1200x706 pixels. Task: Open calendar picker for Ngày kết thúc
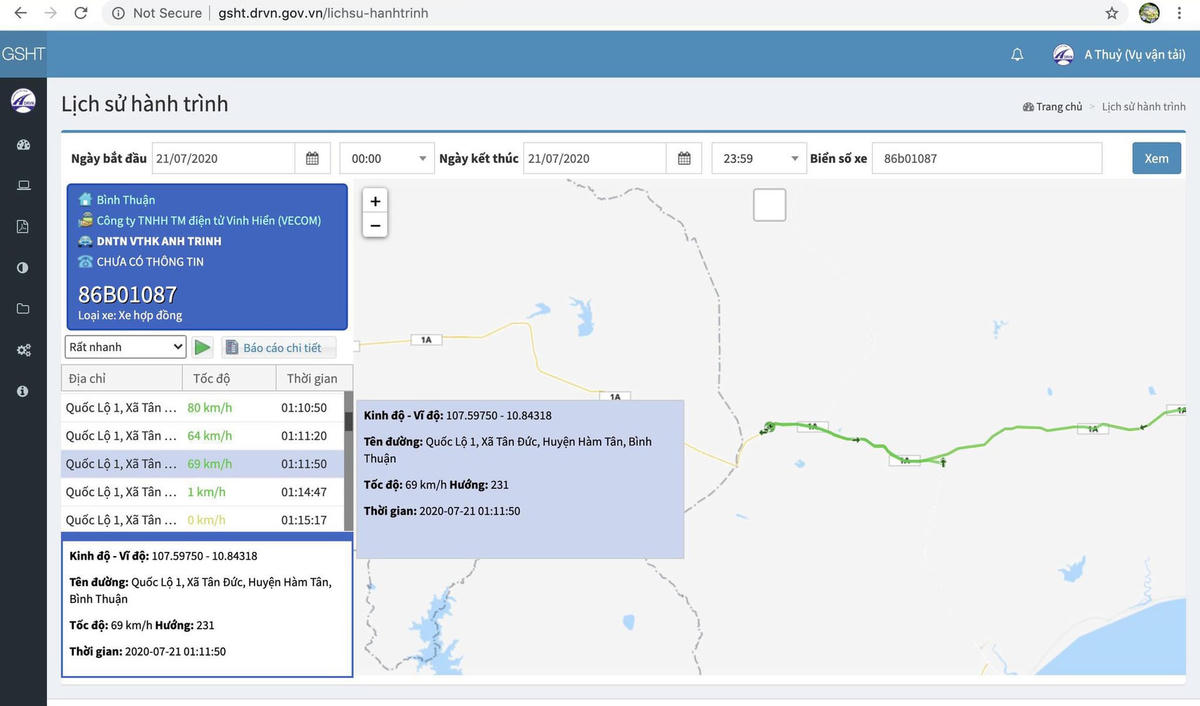click(684, 158)
